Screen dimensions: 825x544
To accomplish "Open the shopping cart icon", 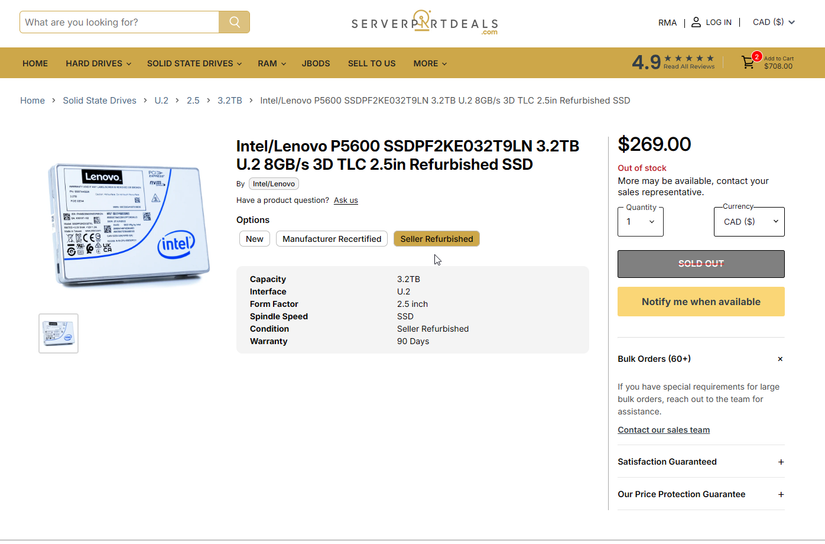I will (x=747, y=63).
